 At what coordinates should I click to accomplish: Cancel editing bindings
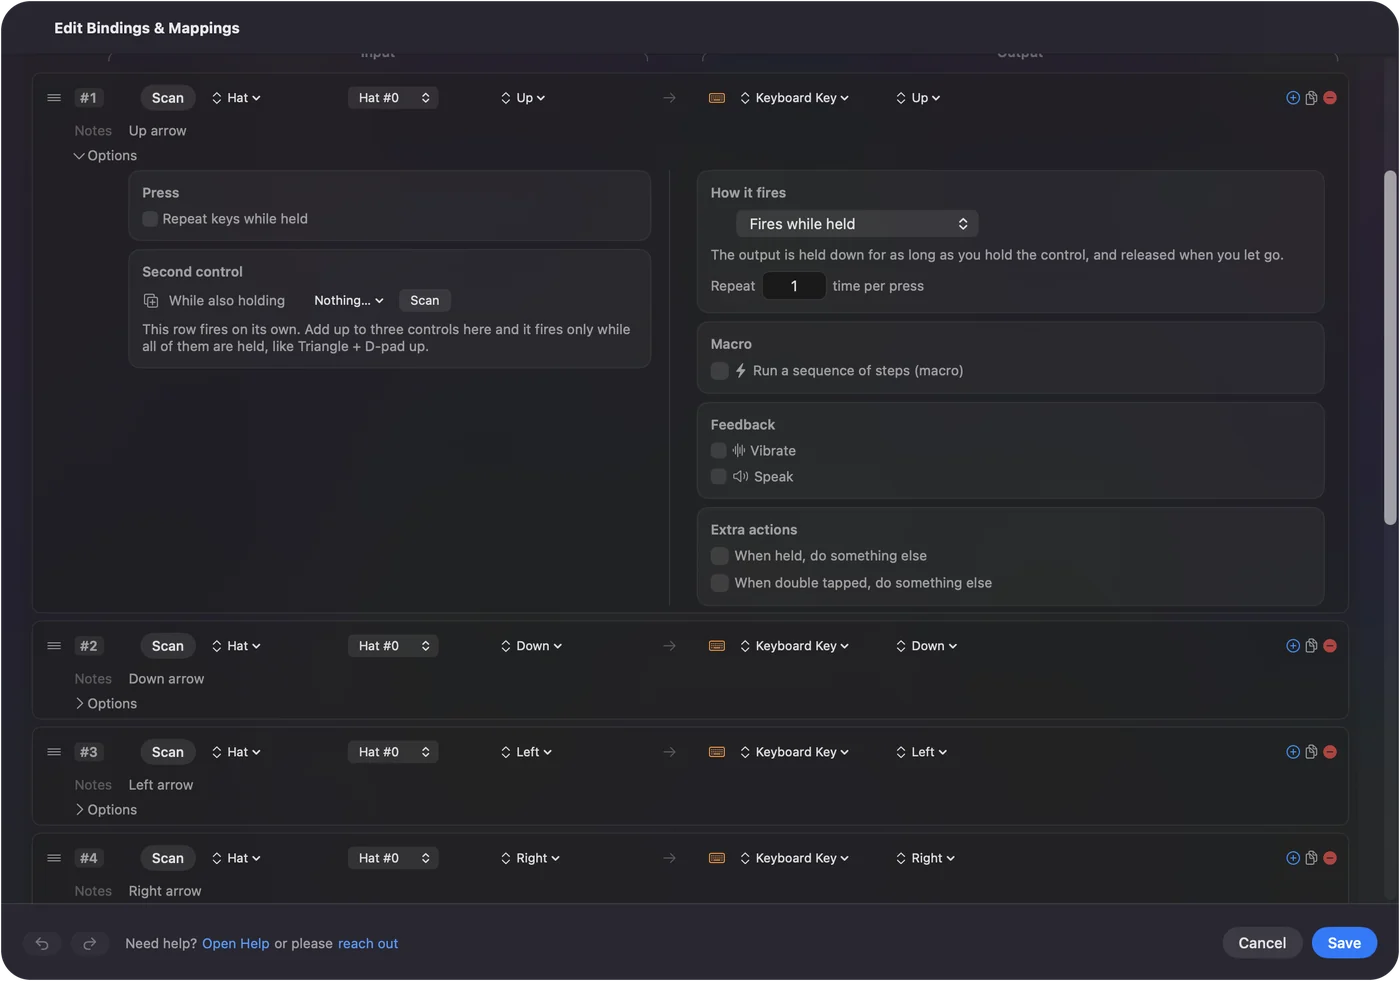tap(1262, 943)
